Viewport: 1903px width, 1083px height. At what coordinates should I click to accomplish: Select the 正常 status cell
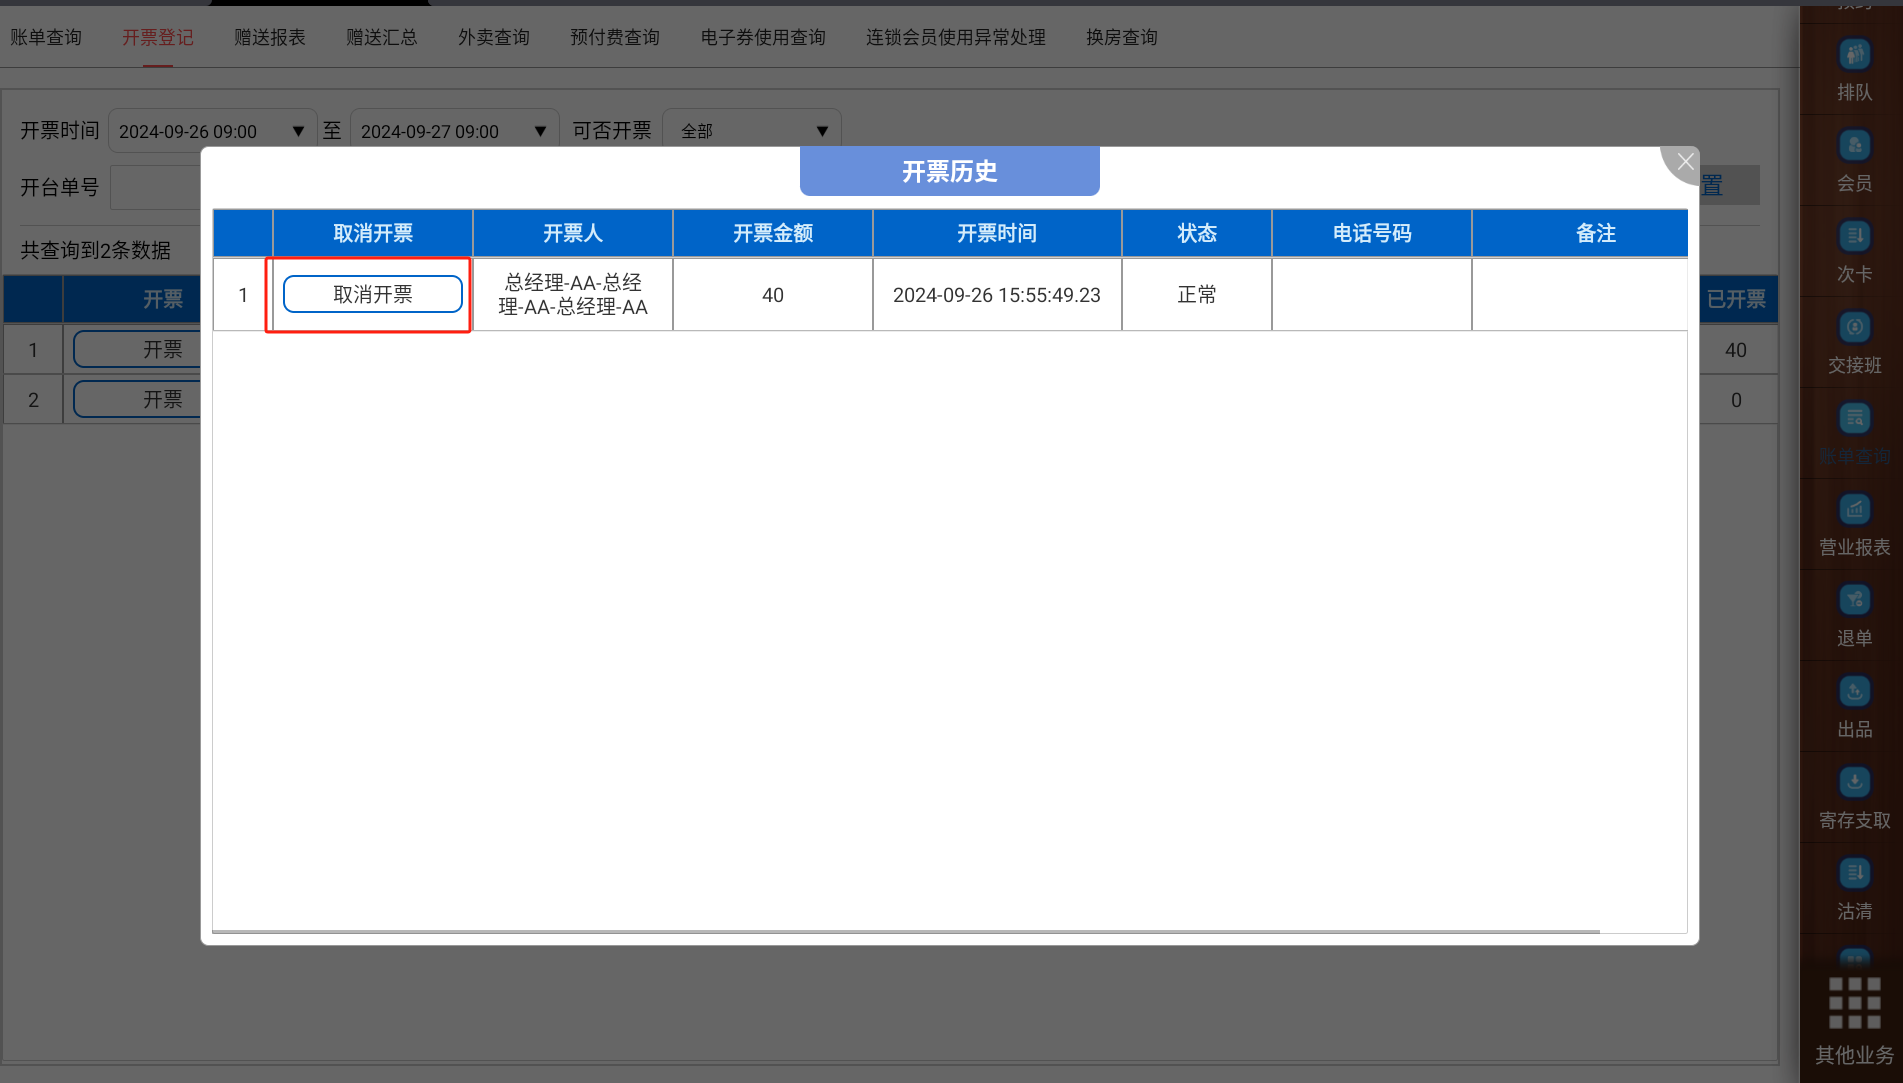1196,295
